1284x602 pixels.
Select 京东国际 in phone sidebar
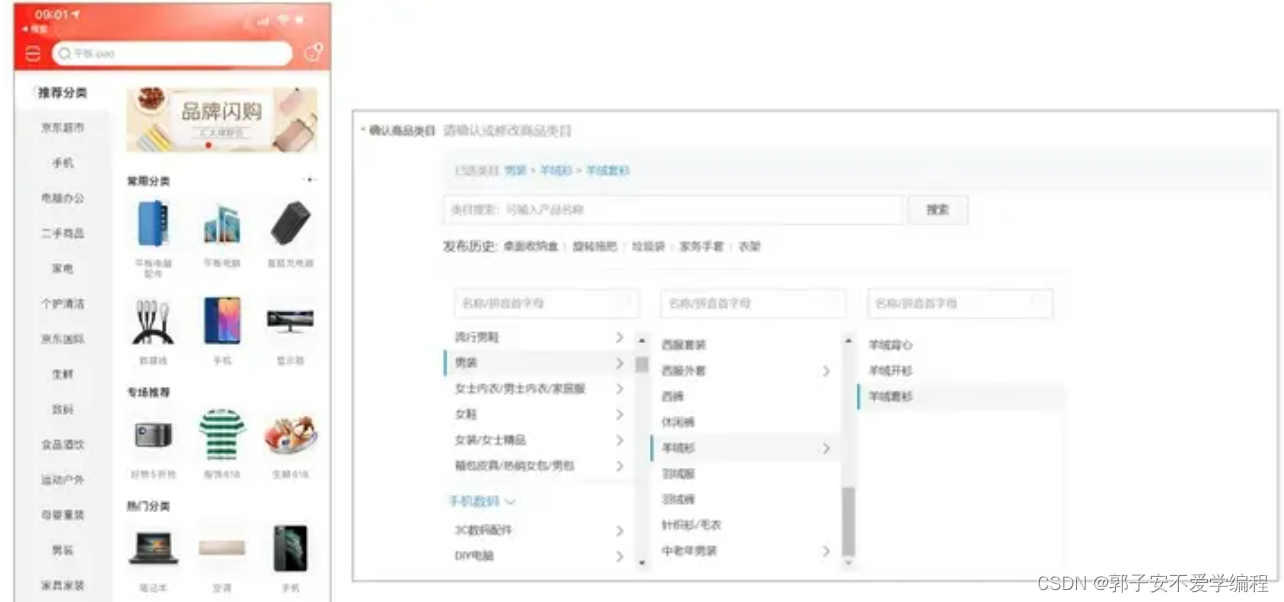click(x=62, y=339)
